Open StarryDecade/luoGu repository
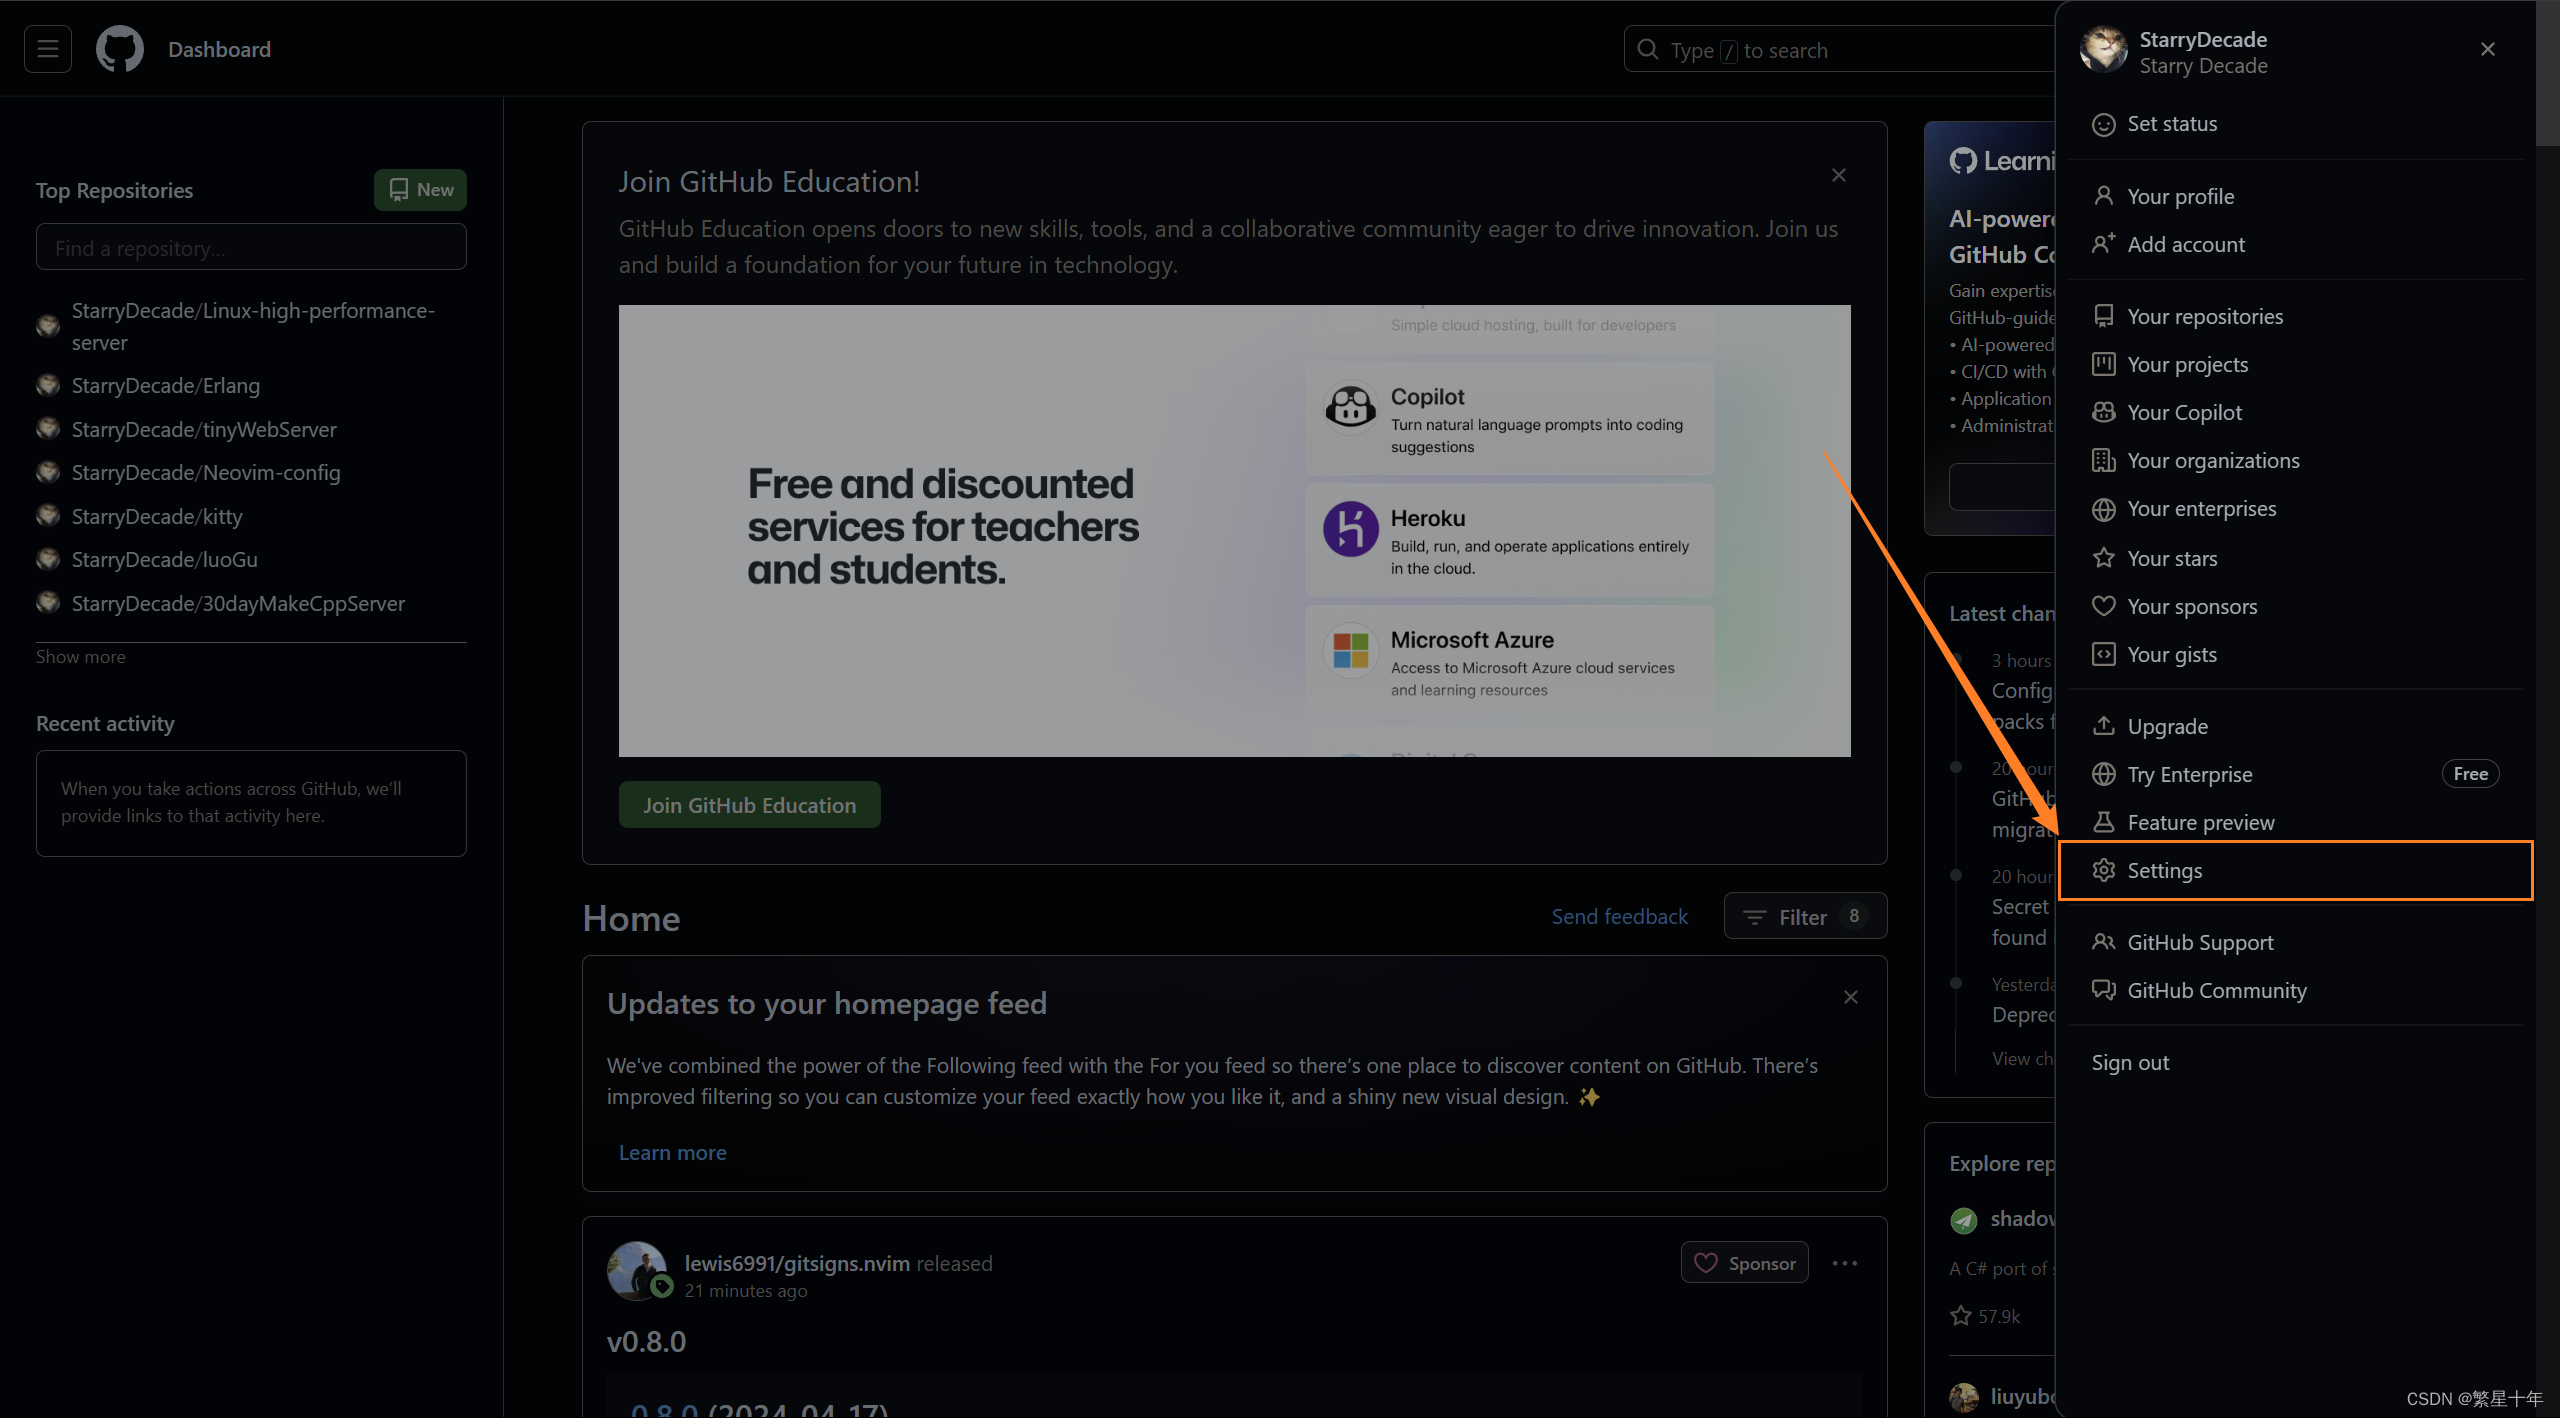 (x=165, y=559)
